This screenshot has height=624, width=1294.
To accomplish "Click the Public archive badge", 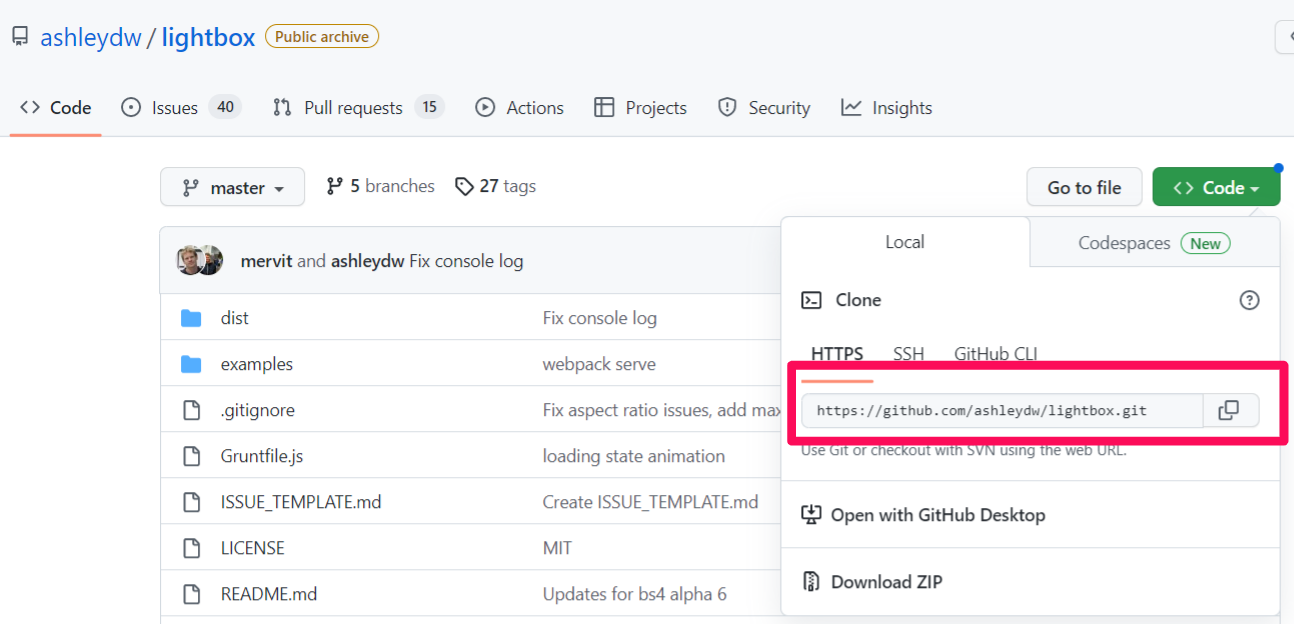I will [322, 37].
